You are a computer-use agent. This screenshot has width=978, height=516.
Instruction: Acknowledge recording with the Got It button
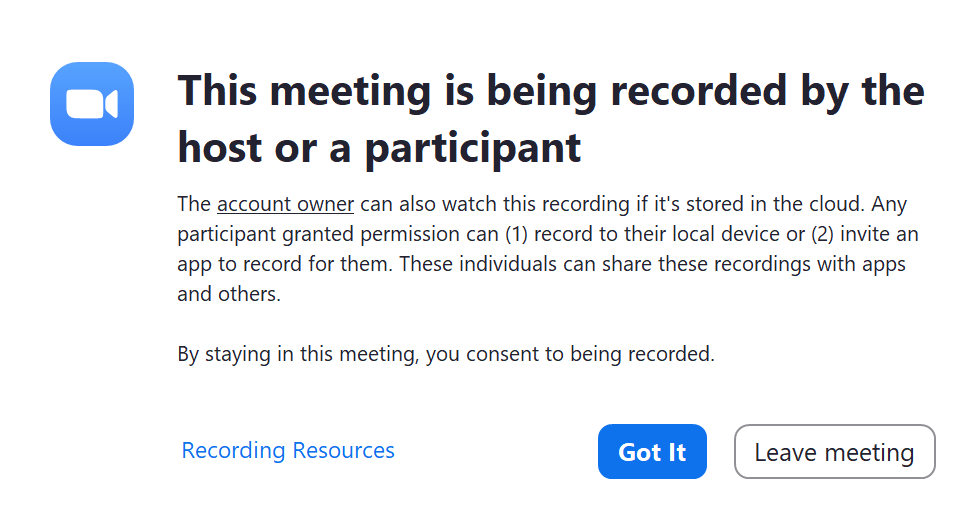coord(652,452)
